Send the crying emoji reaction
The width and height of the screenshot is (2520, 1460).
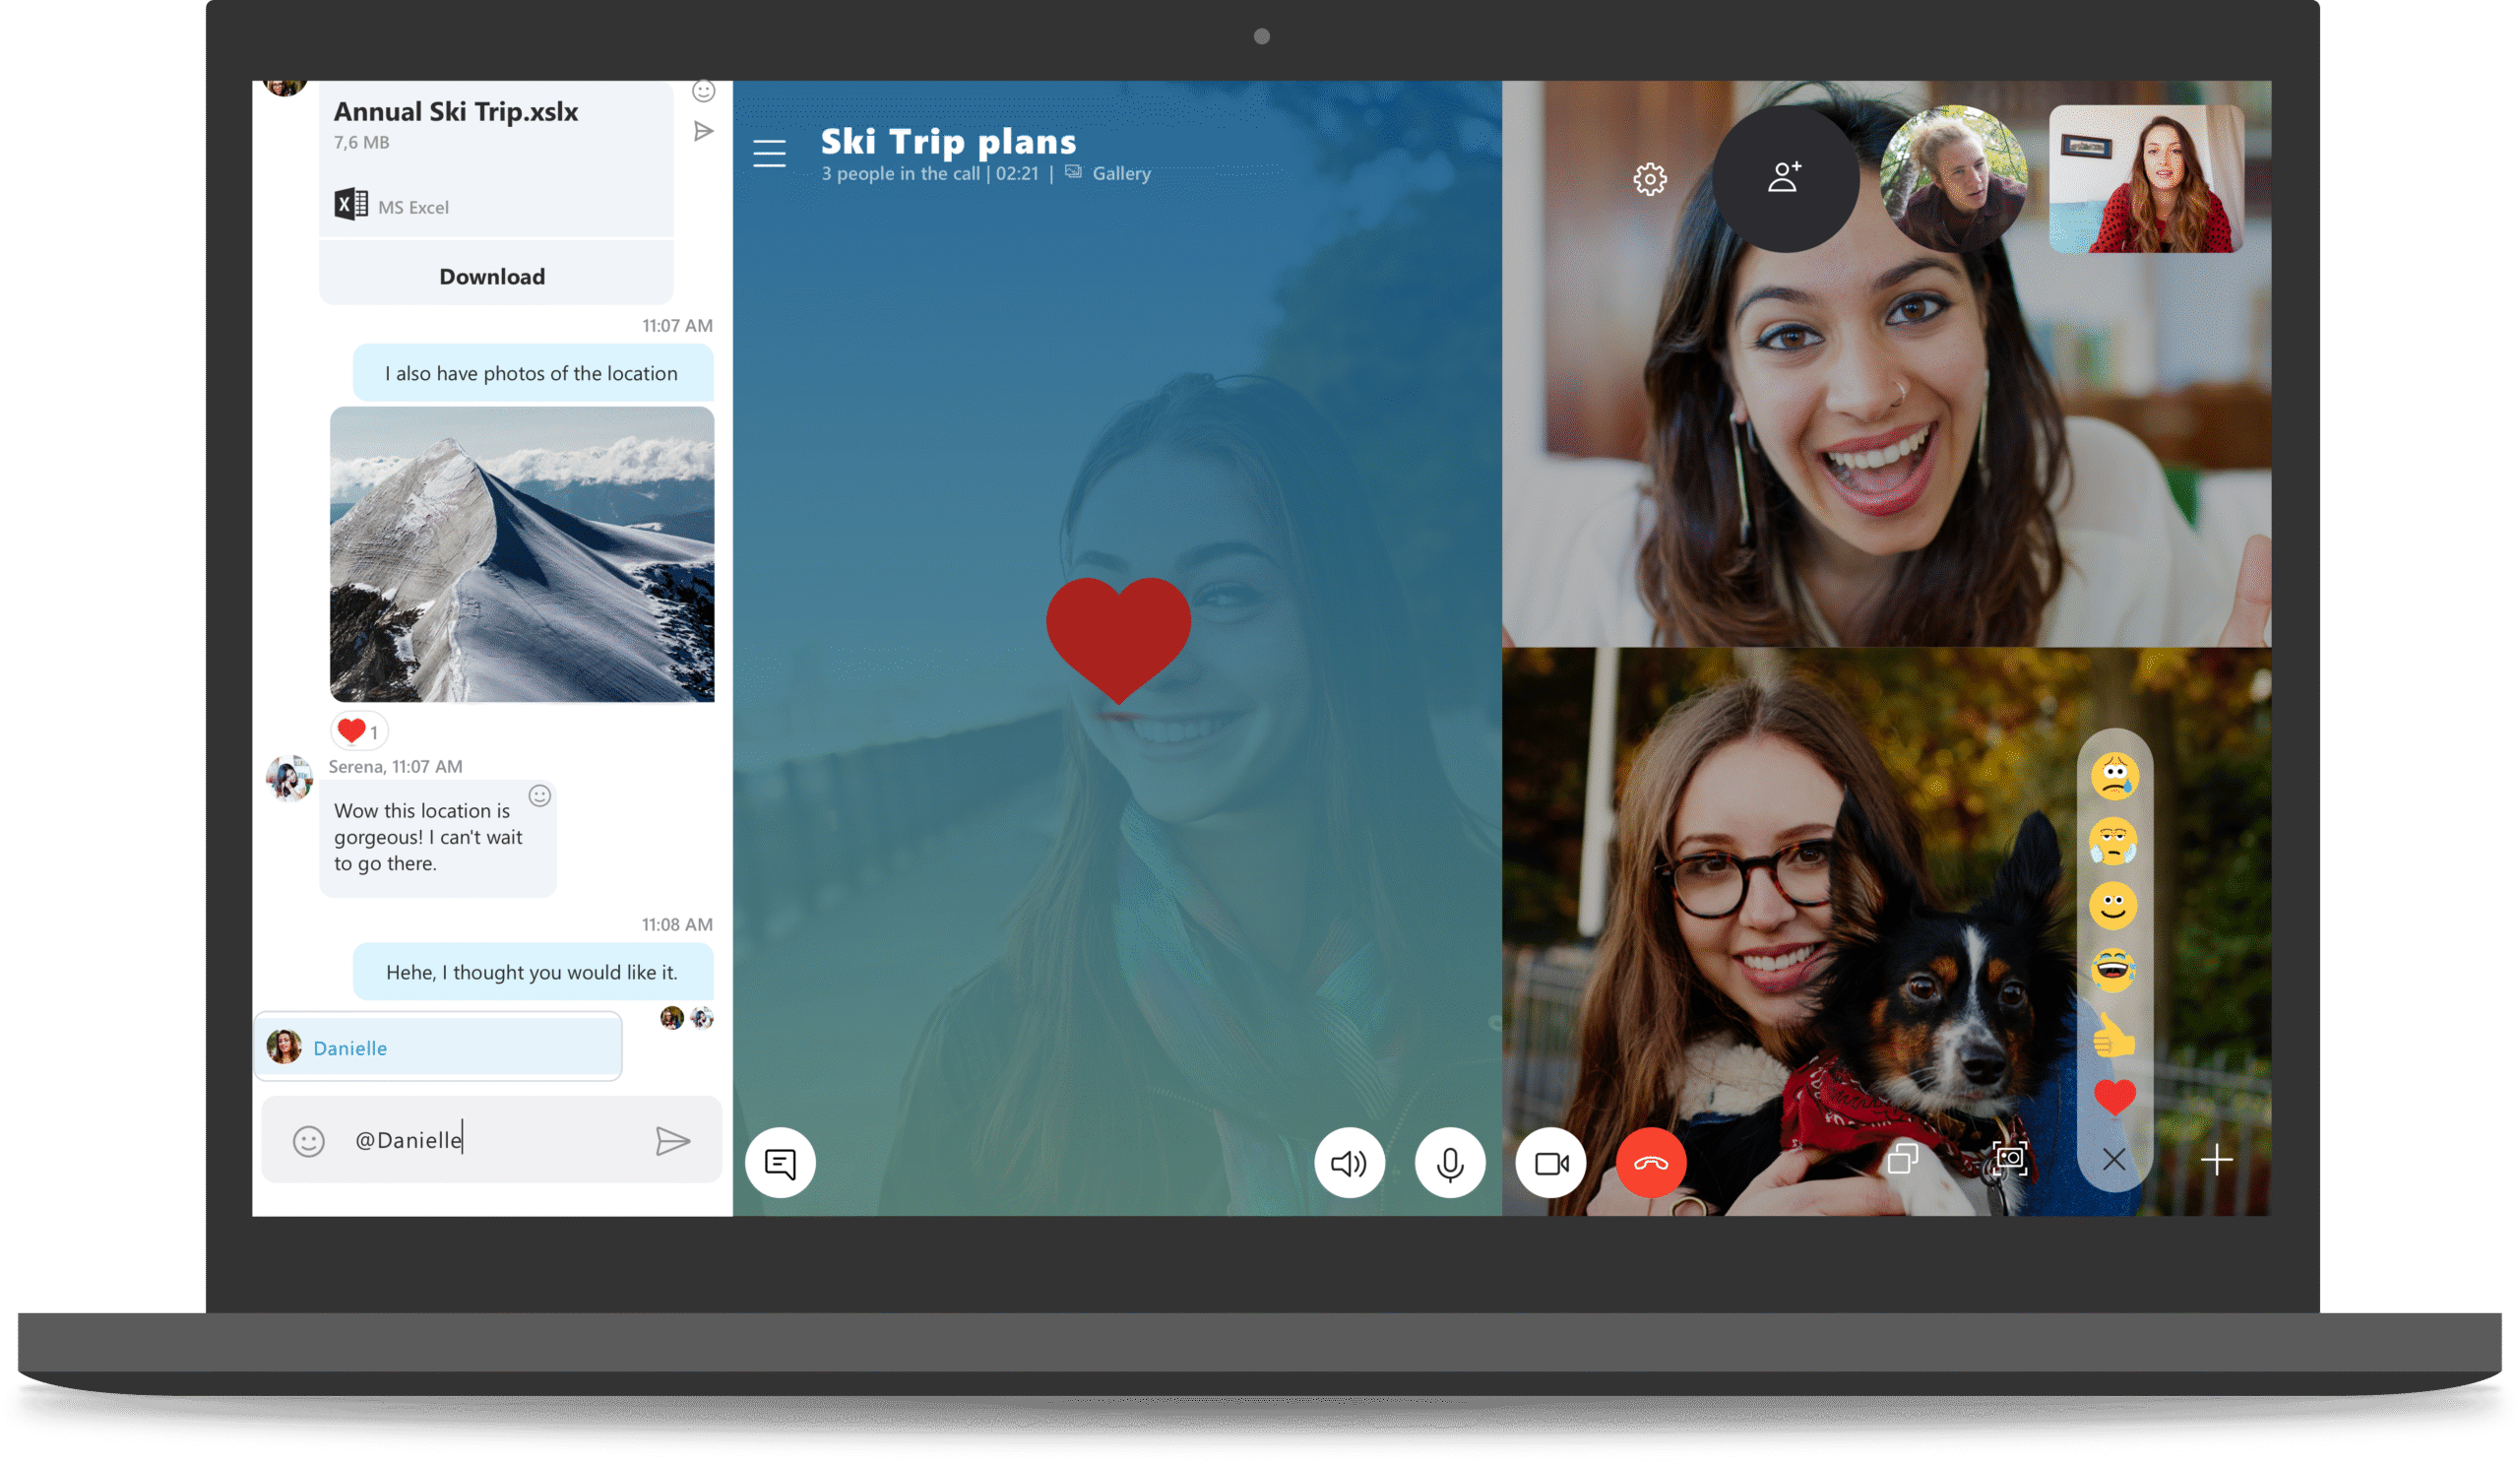tap(2113, 841)
